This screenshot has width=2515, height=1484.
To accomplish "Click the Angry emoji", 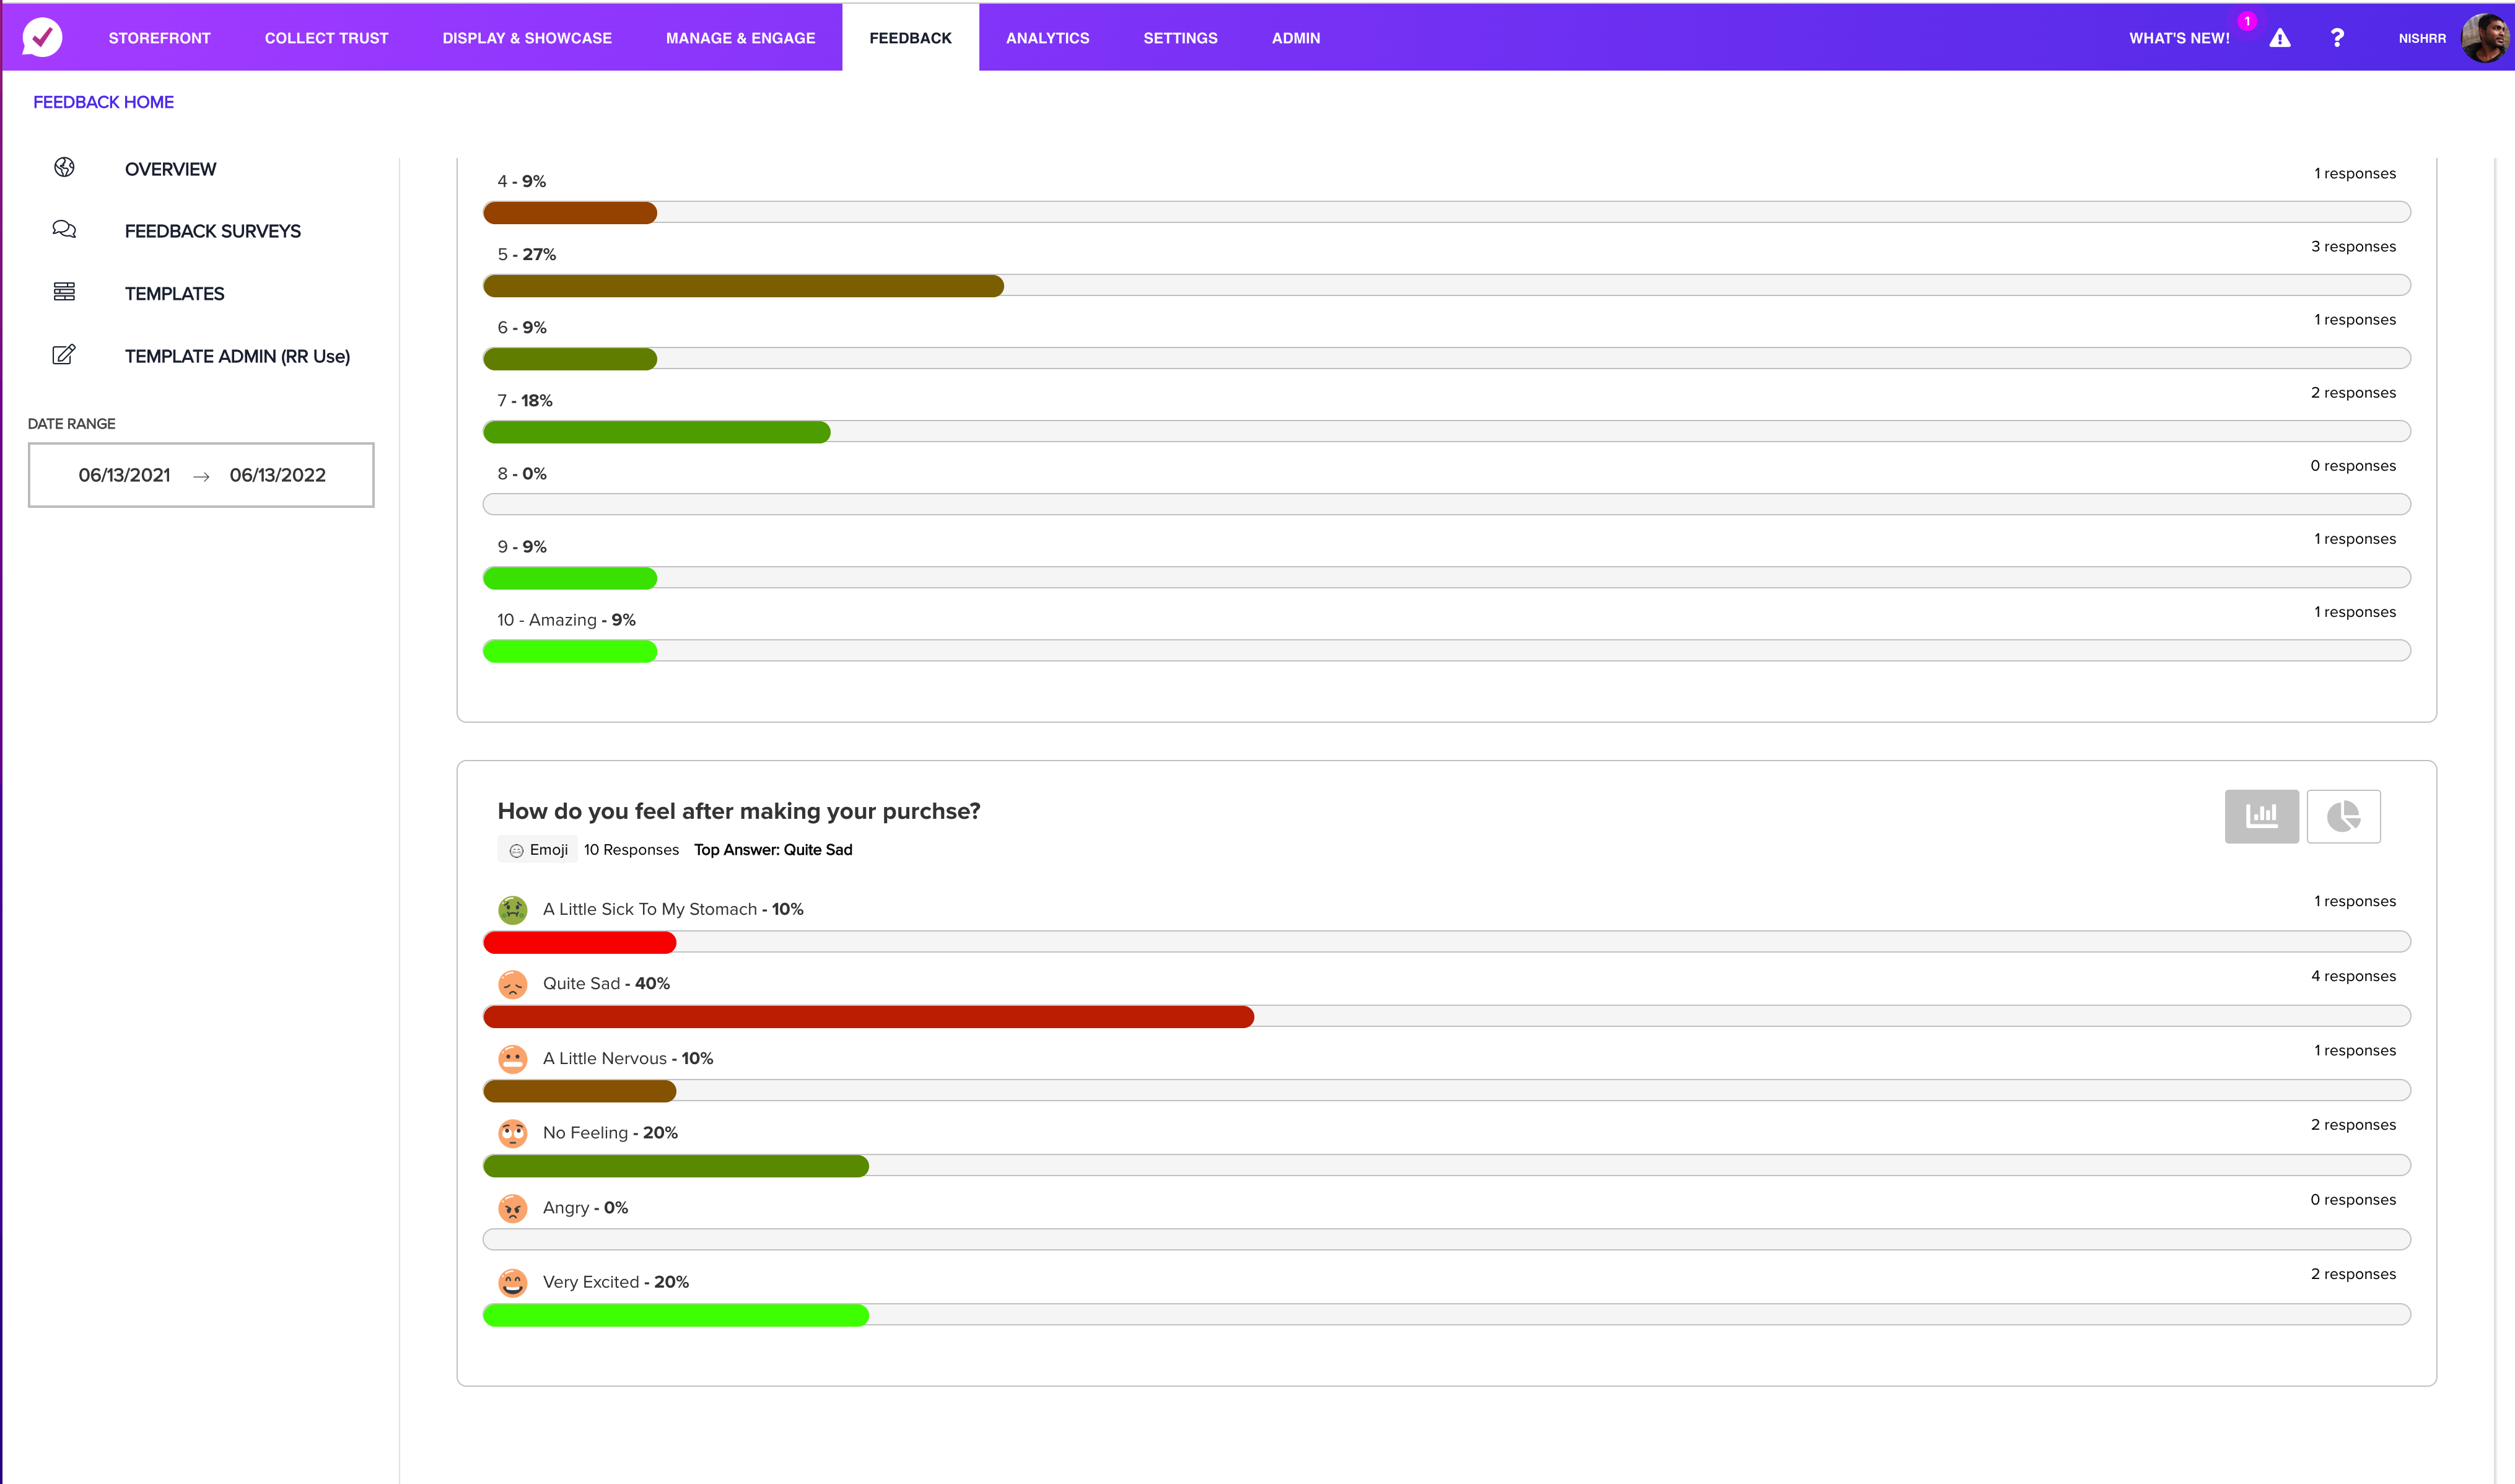I will tap(512, 1208).
